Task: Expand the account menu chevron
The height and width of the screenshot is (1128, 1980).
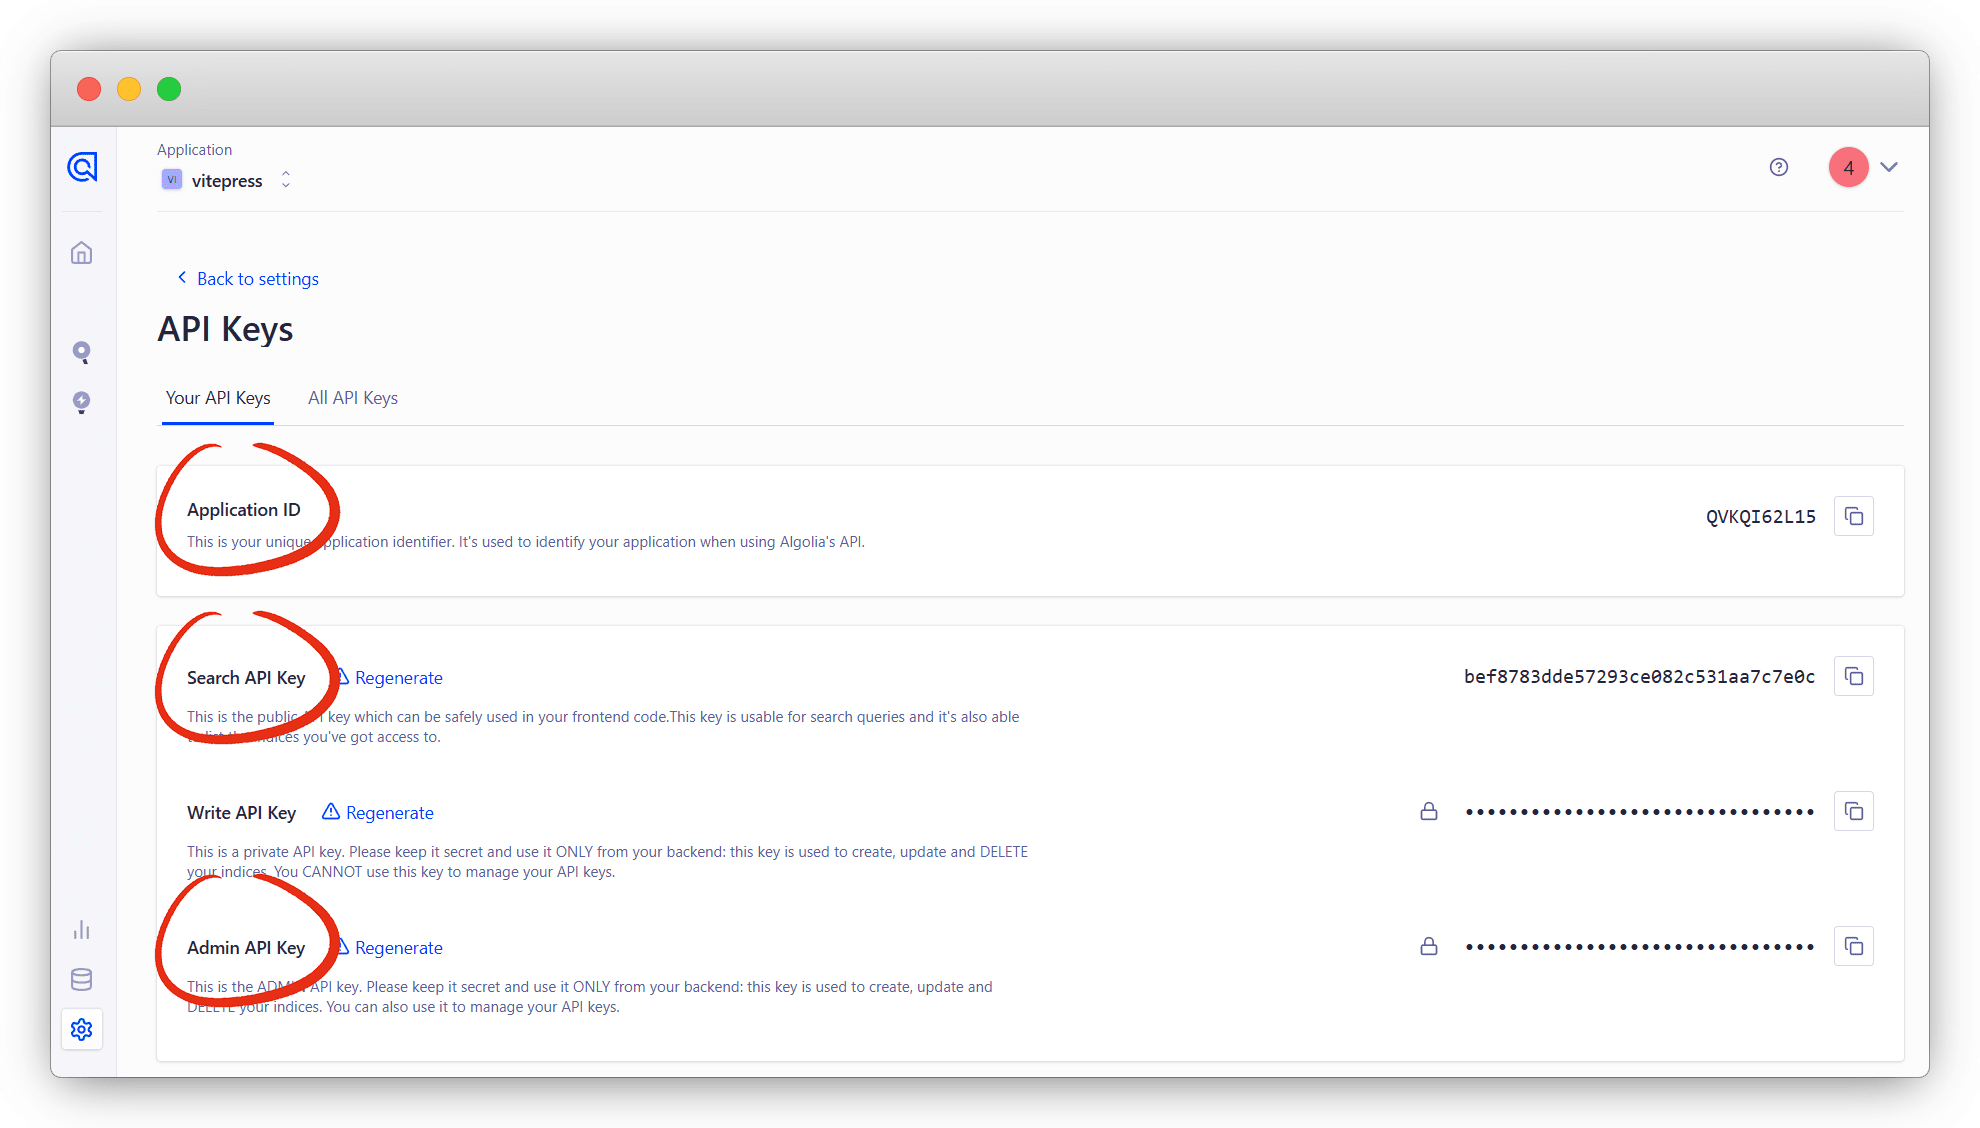Action: pos(1888,167)
